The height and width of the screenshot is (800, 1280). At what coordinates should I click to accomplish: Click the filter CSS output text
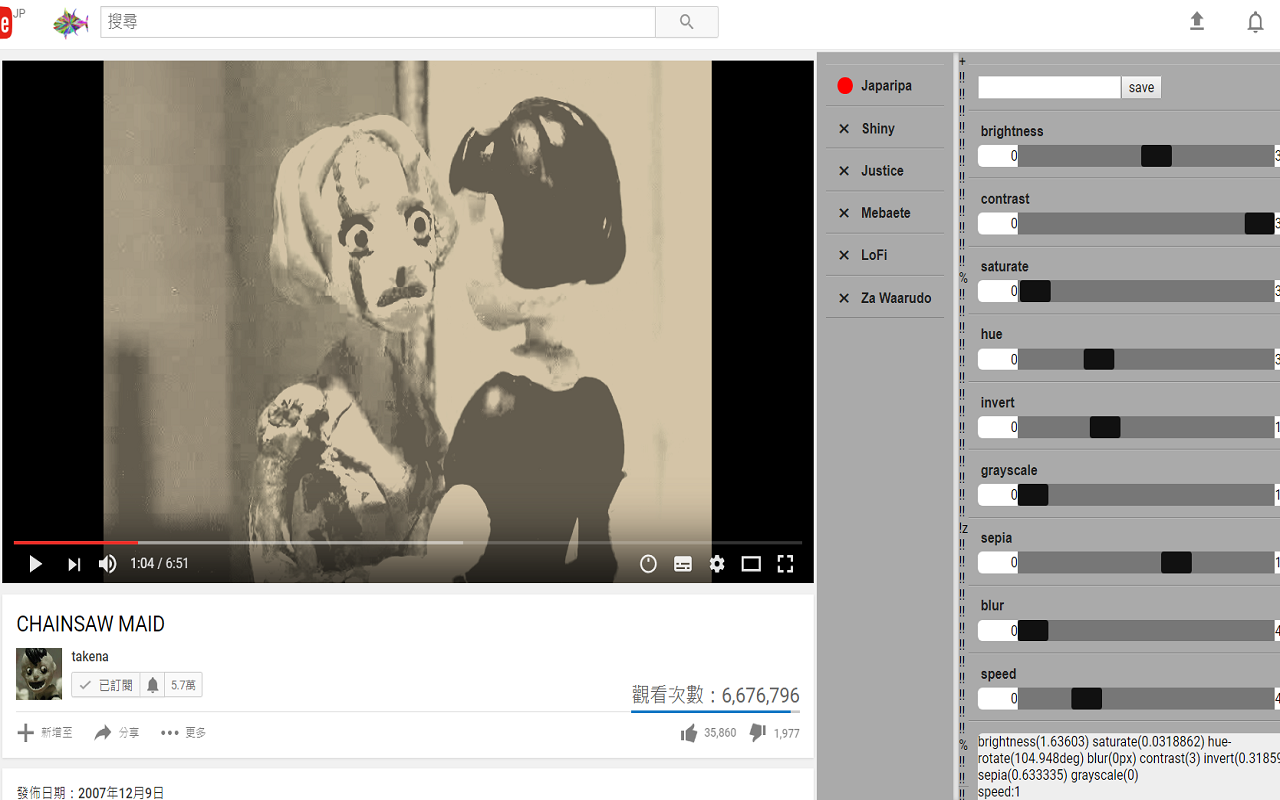[x=1128, y=766]
